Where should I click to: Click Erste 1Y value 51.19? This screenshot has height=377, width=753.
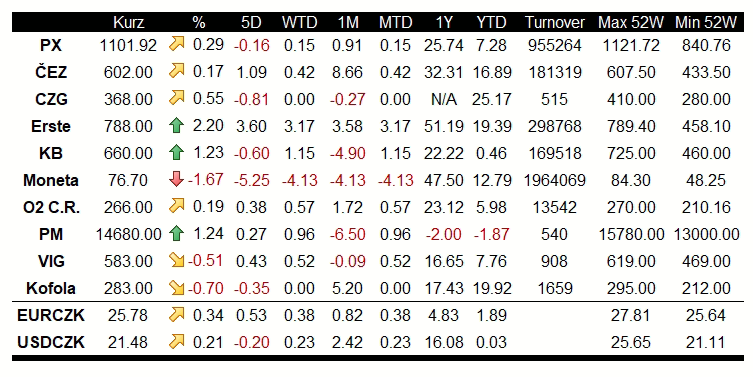[x=444, y=126]
